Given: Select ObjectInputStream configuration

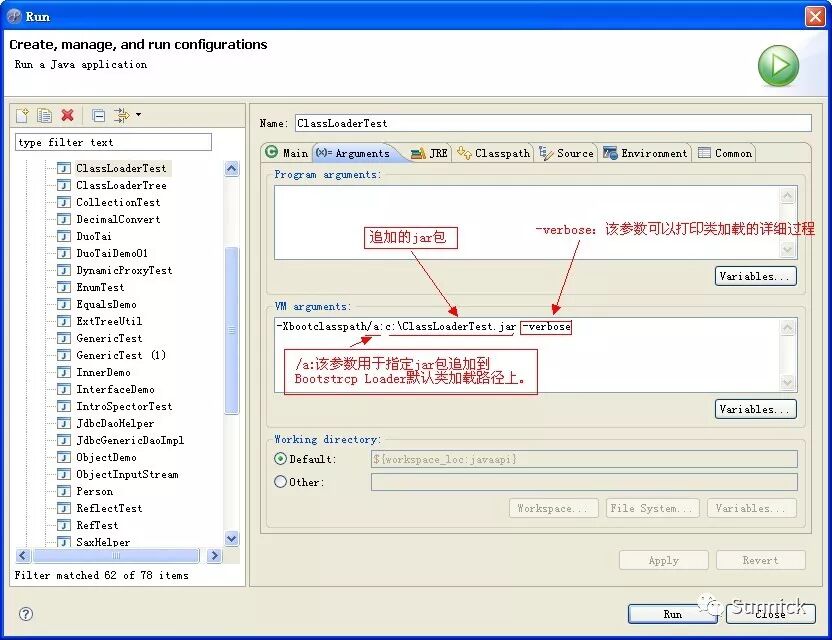Looking at the screenshot, I should click(127, 474).
